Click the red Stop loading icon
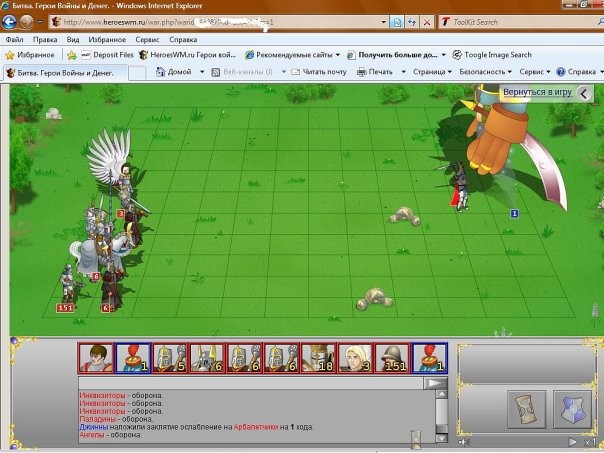Image resolution: width=604 pixels, height=453 pixels. click(x=427, y=22)
